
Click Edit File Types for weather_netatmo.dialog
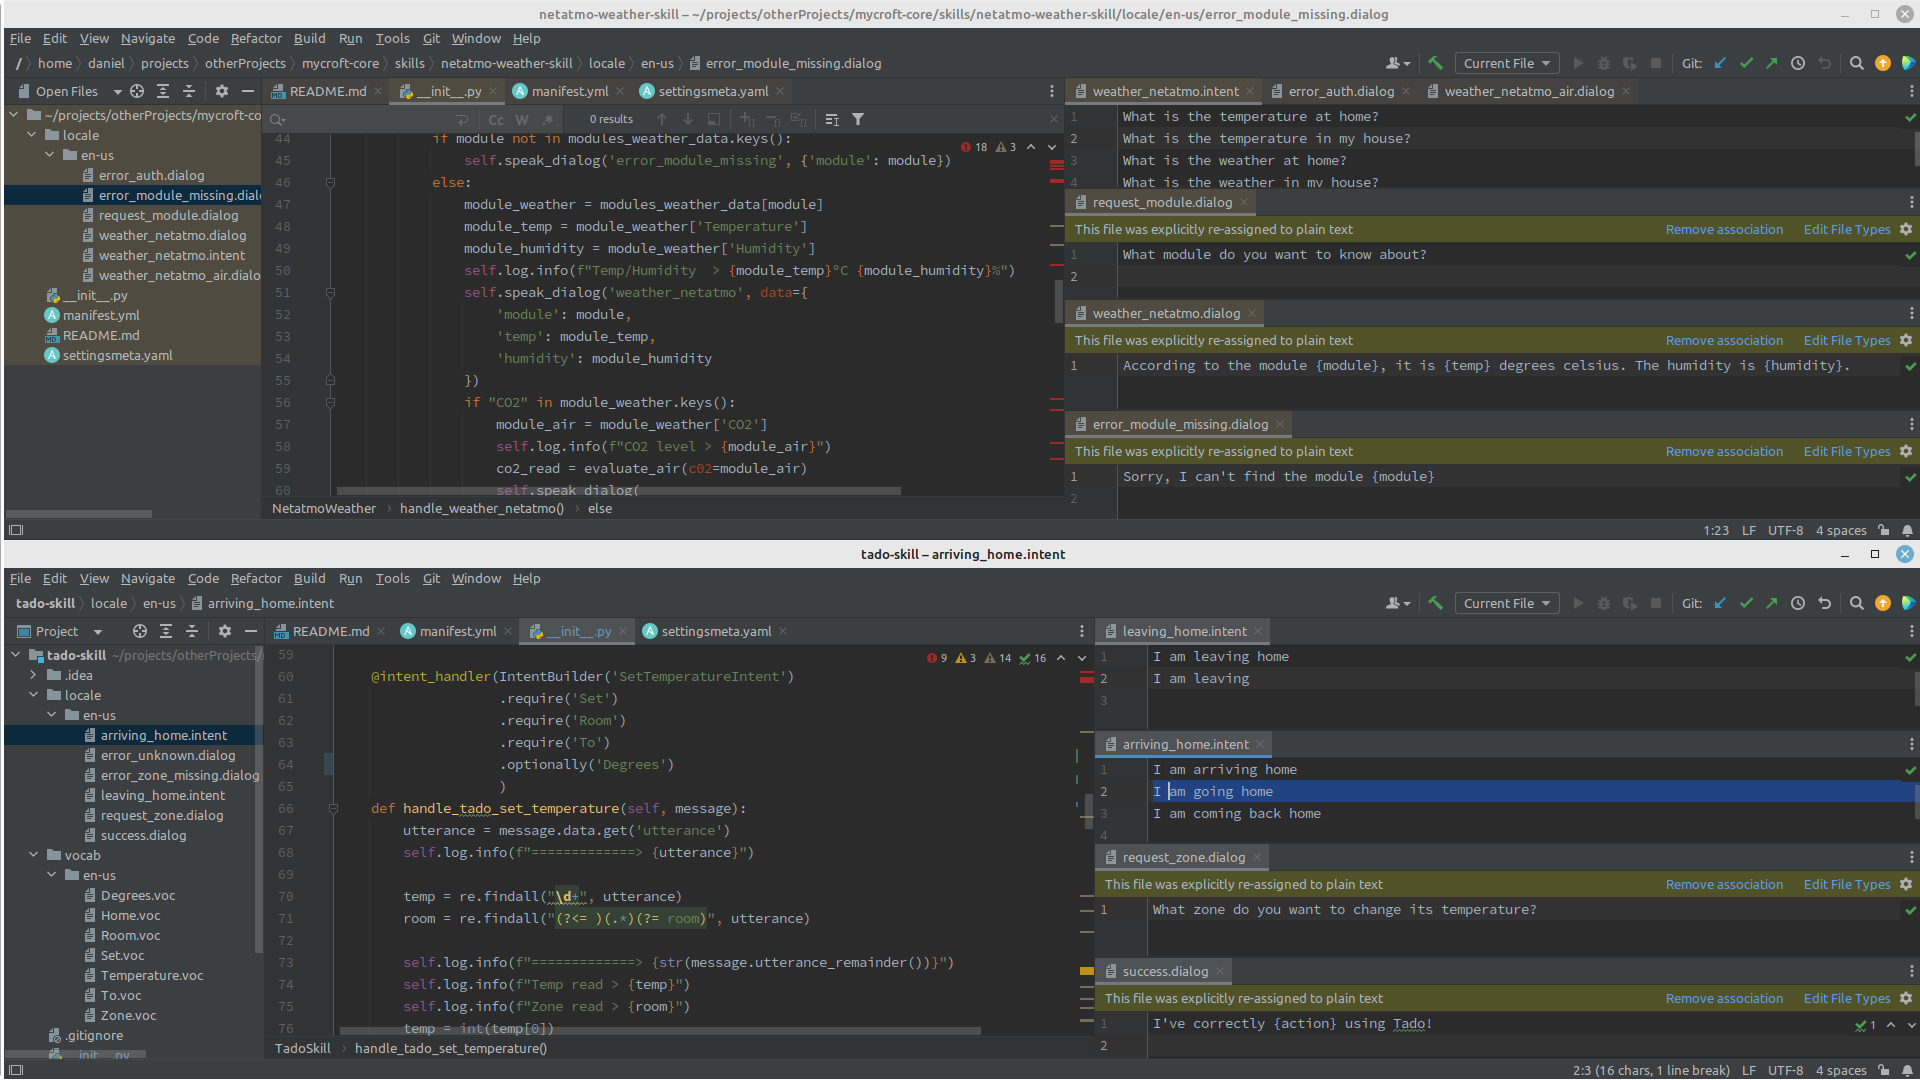[1846, 340]
